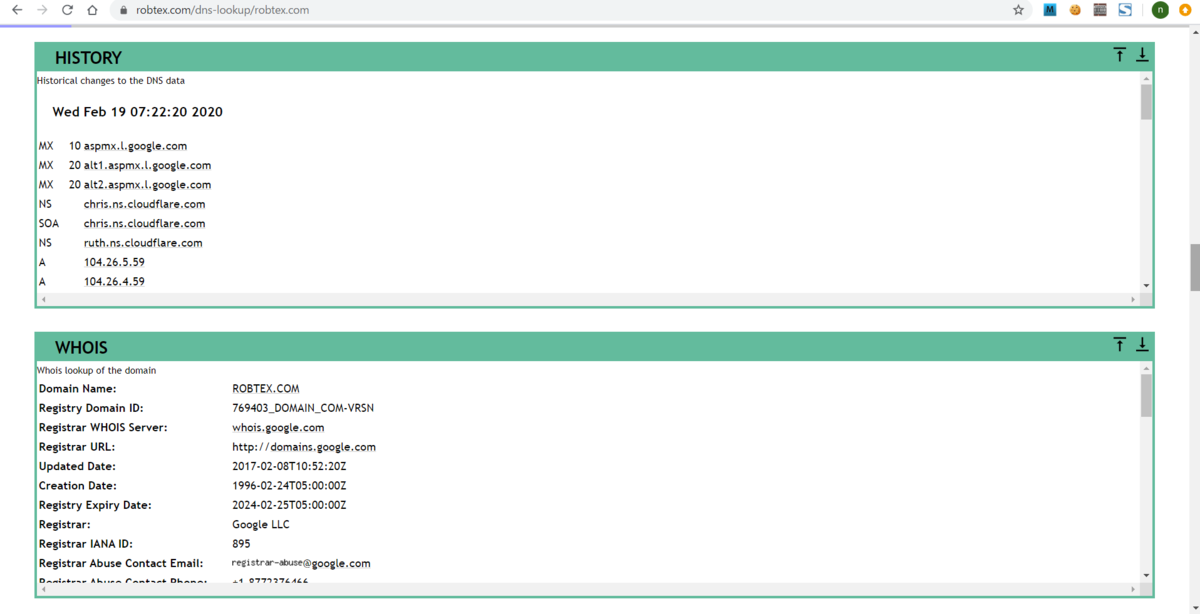This screenshot has height=614, width=1200.
Task: Bookmark the page with the star icon
Action: click(x=1018, y=10)
